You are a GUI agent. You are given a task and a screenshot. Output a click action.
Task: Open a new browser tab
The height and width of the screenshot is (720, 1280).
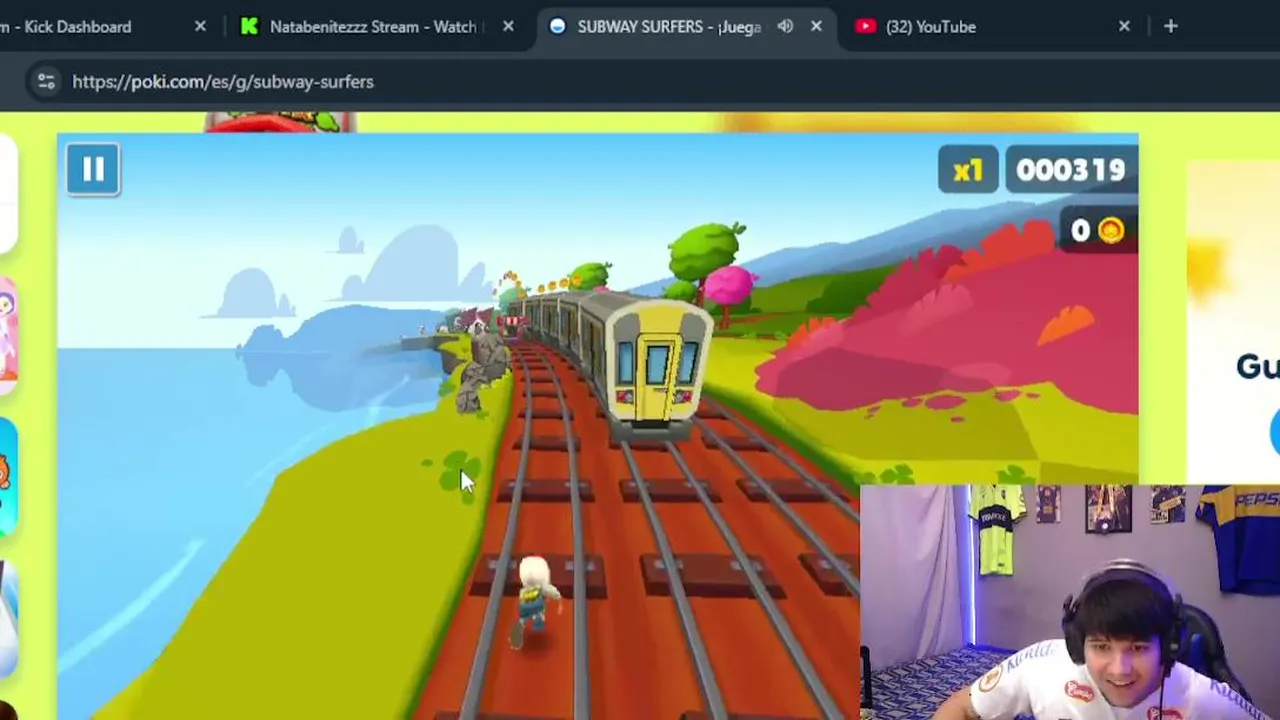1171,27
